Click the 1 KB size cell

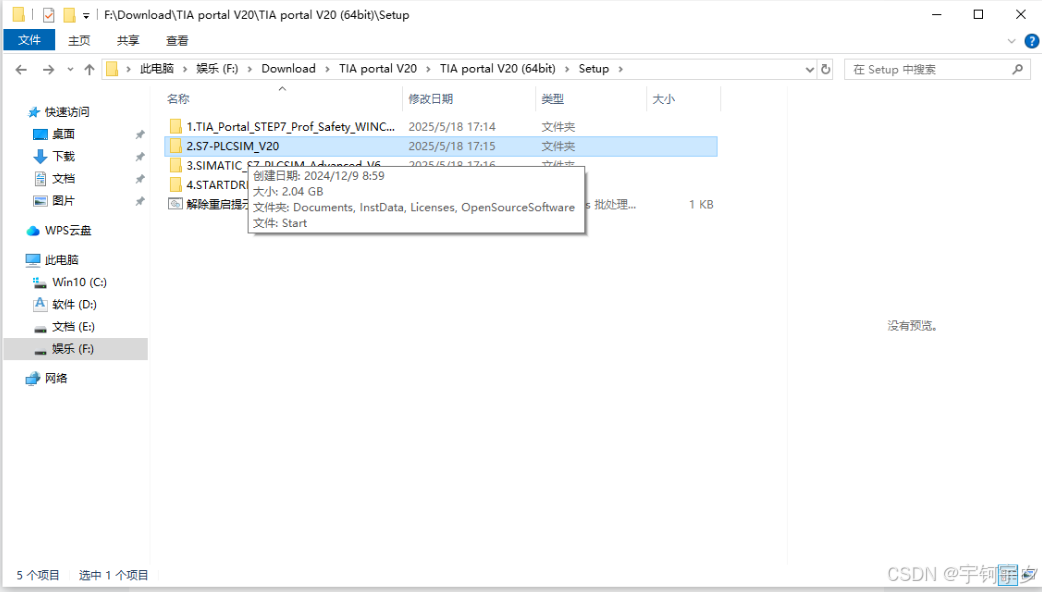point(701,205)
